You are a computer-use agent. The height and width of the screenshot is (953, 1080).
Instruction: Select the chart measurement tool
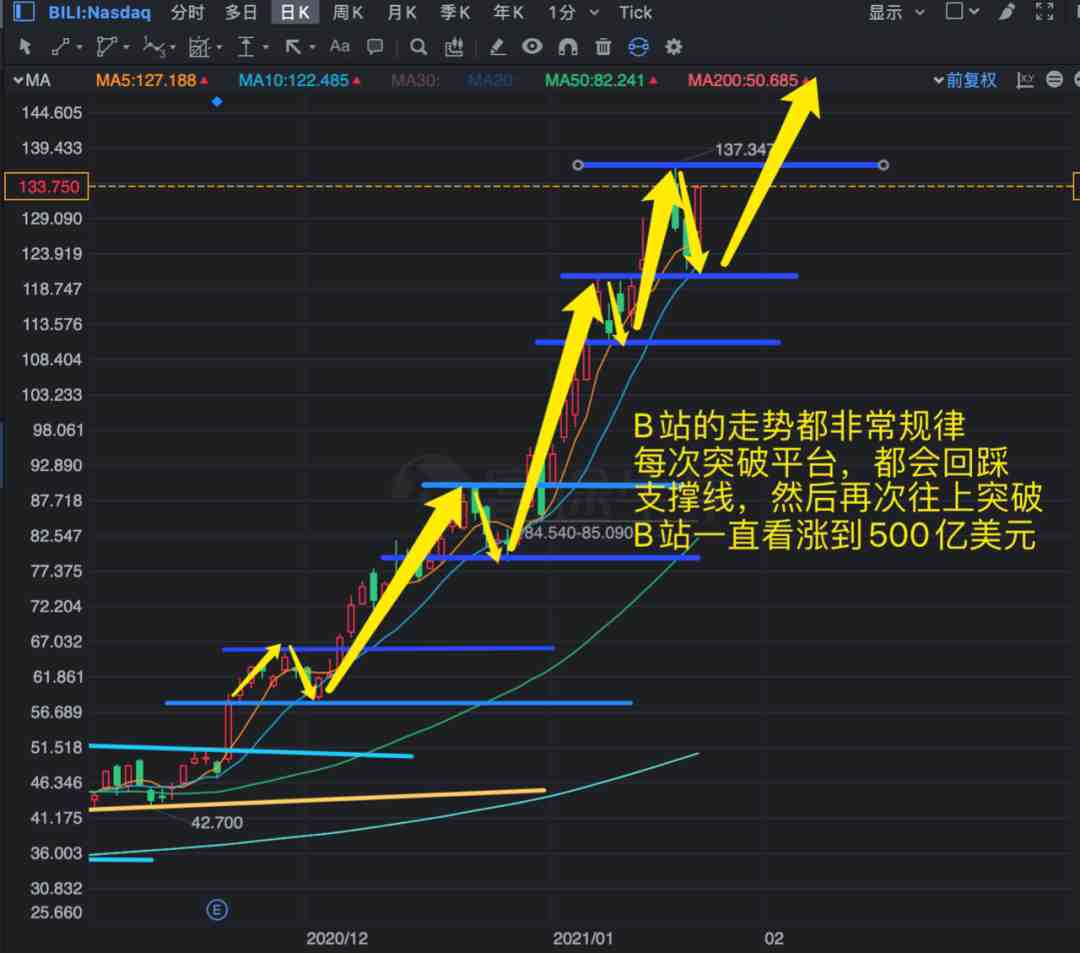tap(199, 47)
